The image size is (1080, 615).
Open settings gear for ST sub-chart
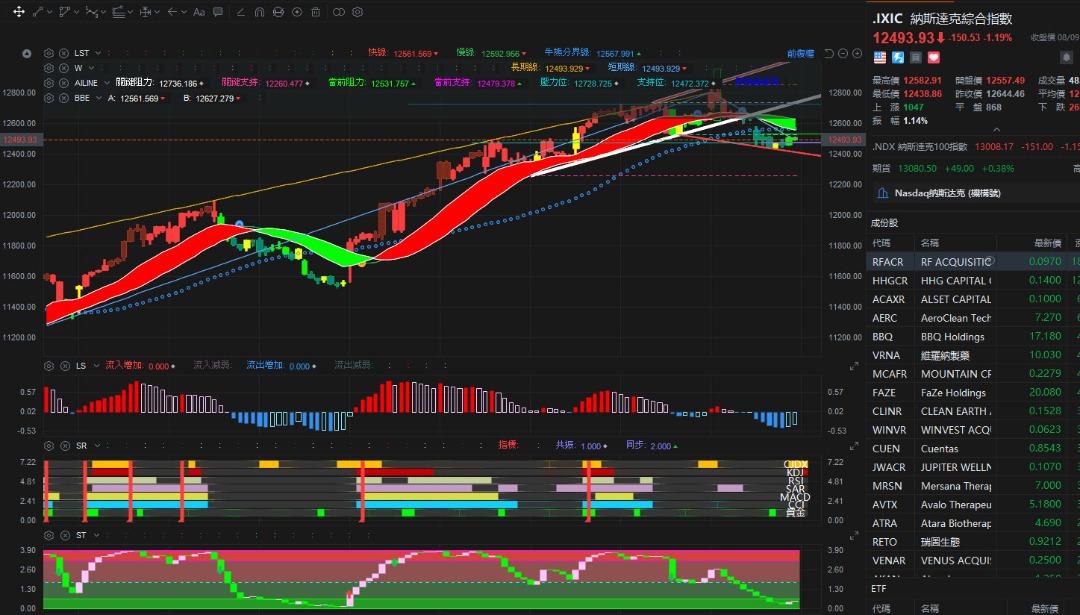coord(49,535)
